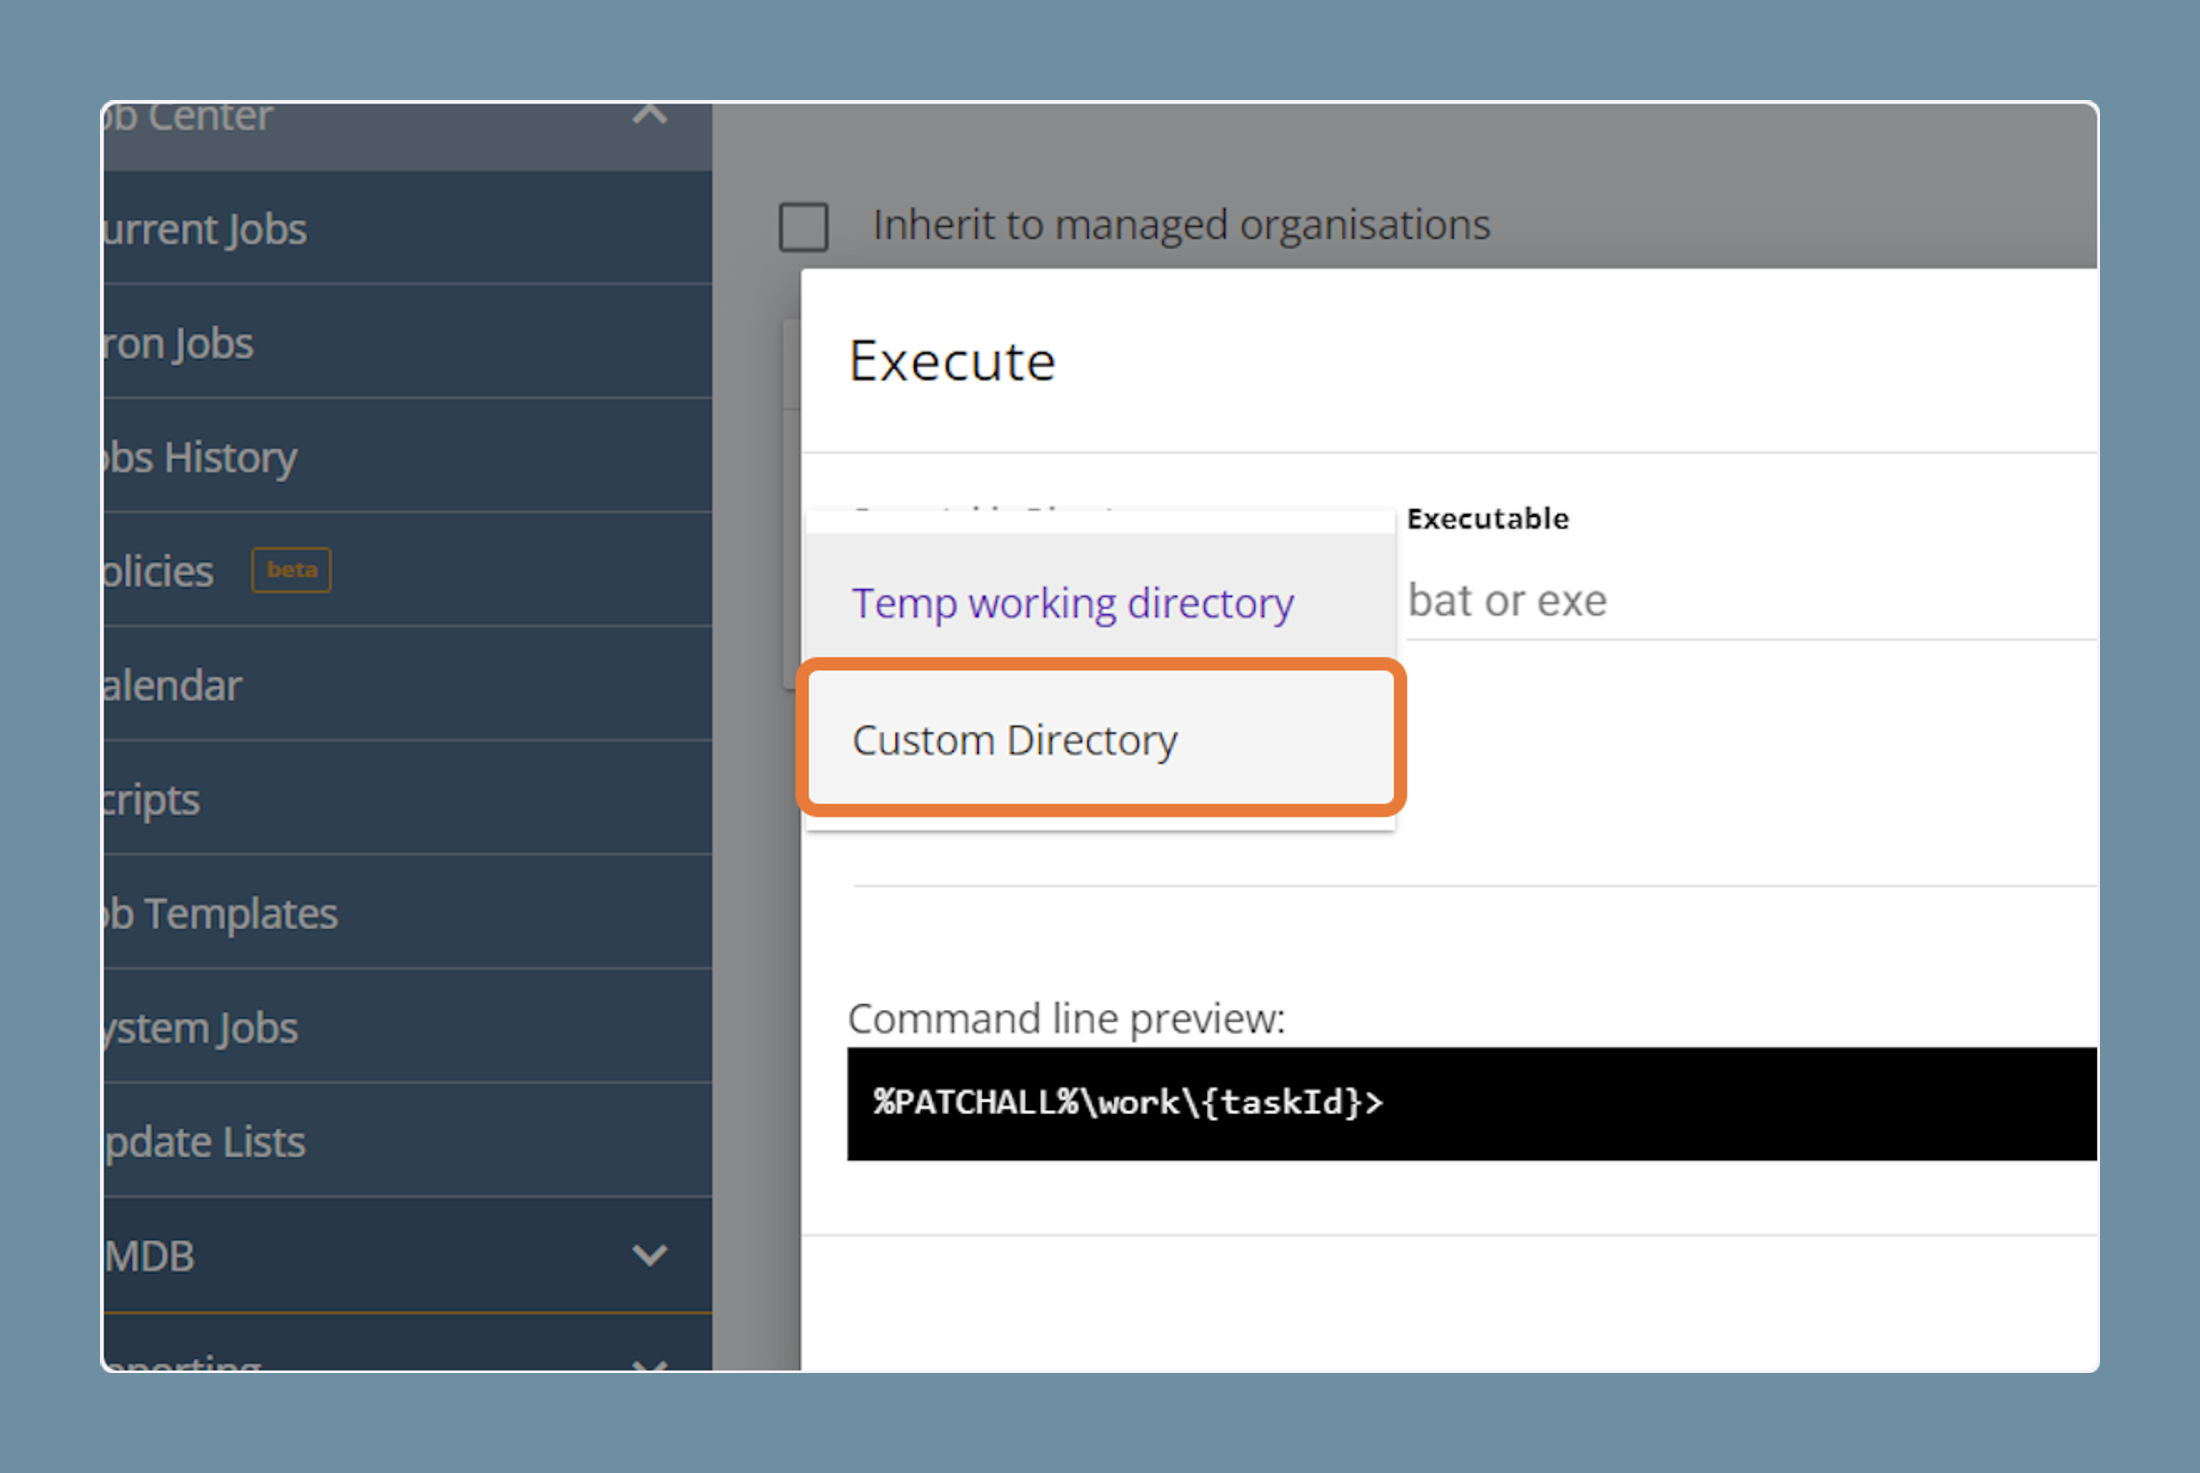Open the Scripts sidebar item

(407, 798)
